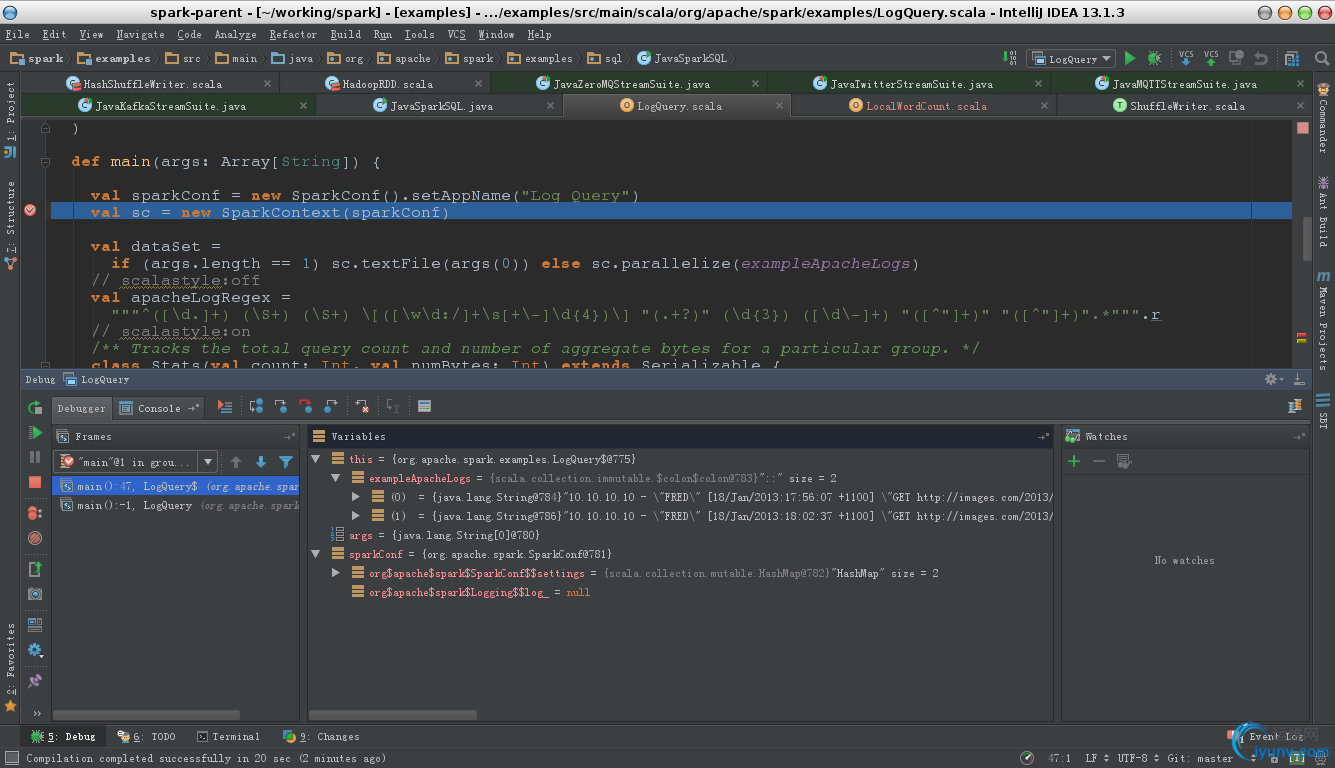The width and height of the screenshot is (1335, 768).
Task: Click the Next Frame down arrow
Action: click(261, 462)
